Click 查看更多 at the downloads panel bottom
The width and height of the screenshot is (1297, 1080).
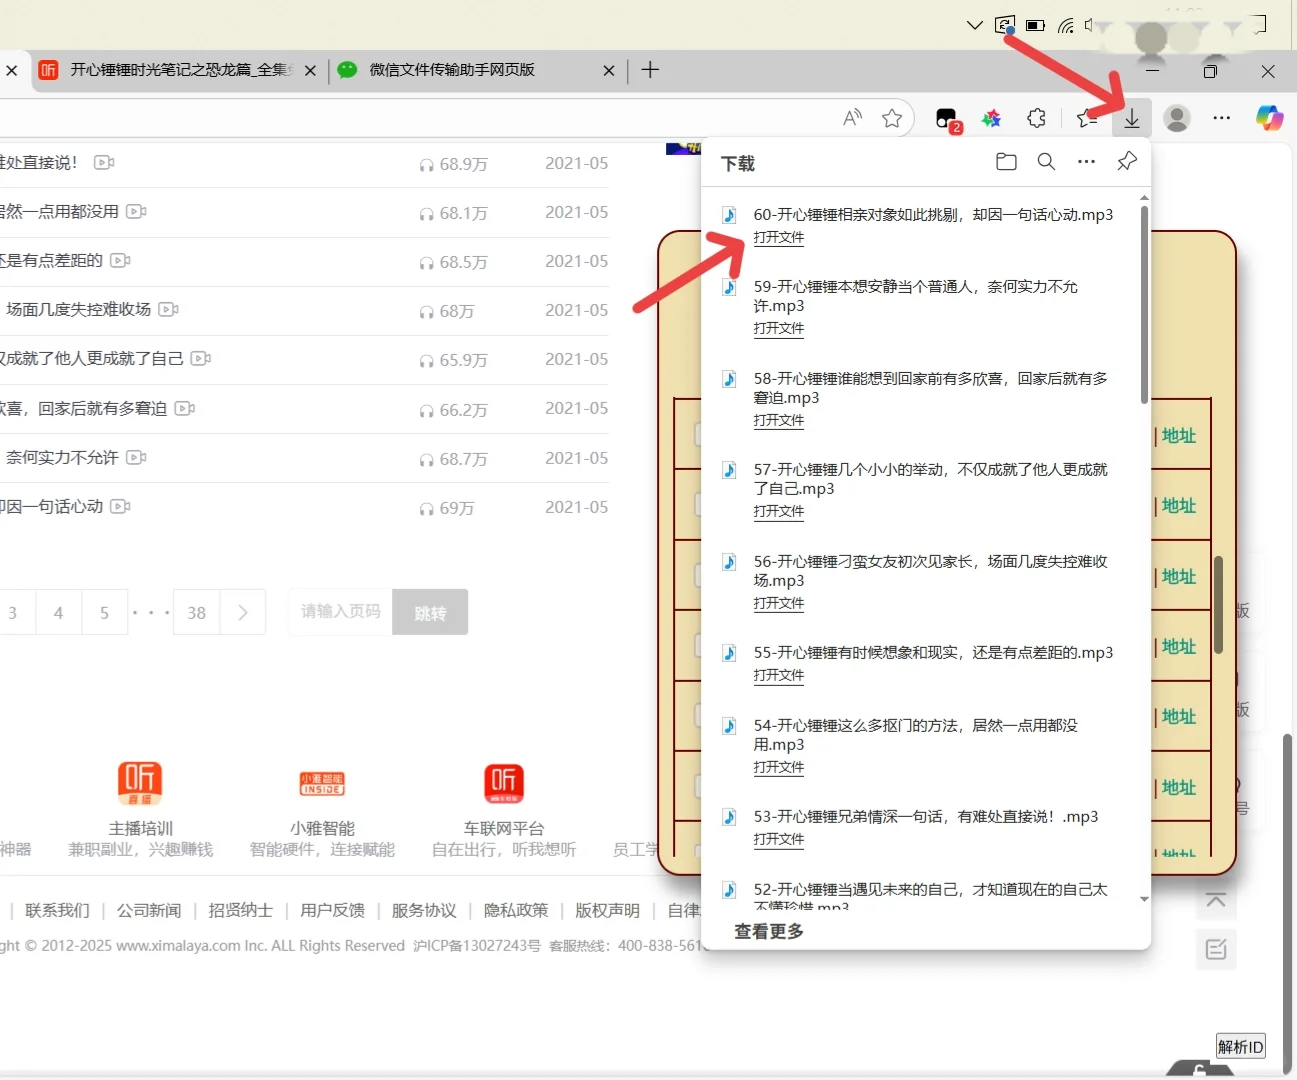pyautogui.click(x=769, y=932)
